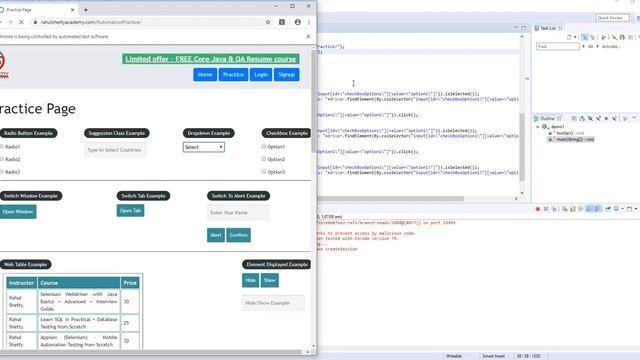Viewport: 640px width, 360px height.
Task: Click the Open Tab button
Action: click(x=131, y=211)
